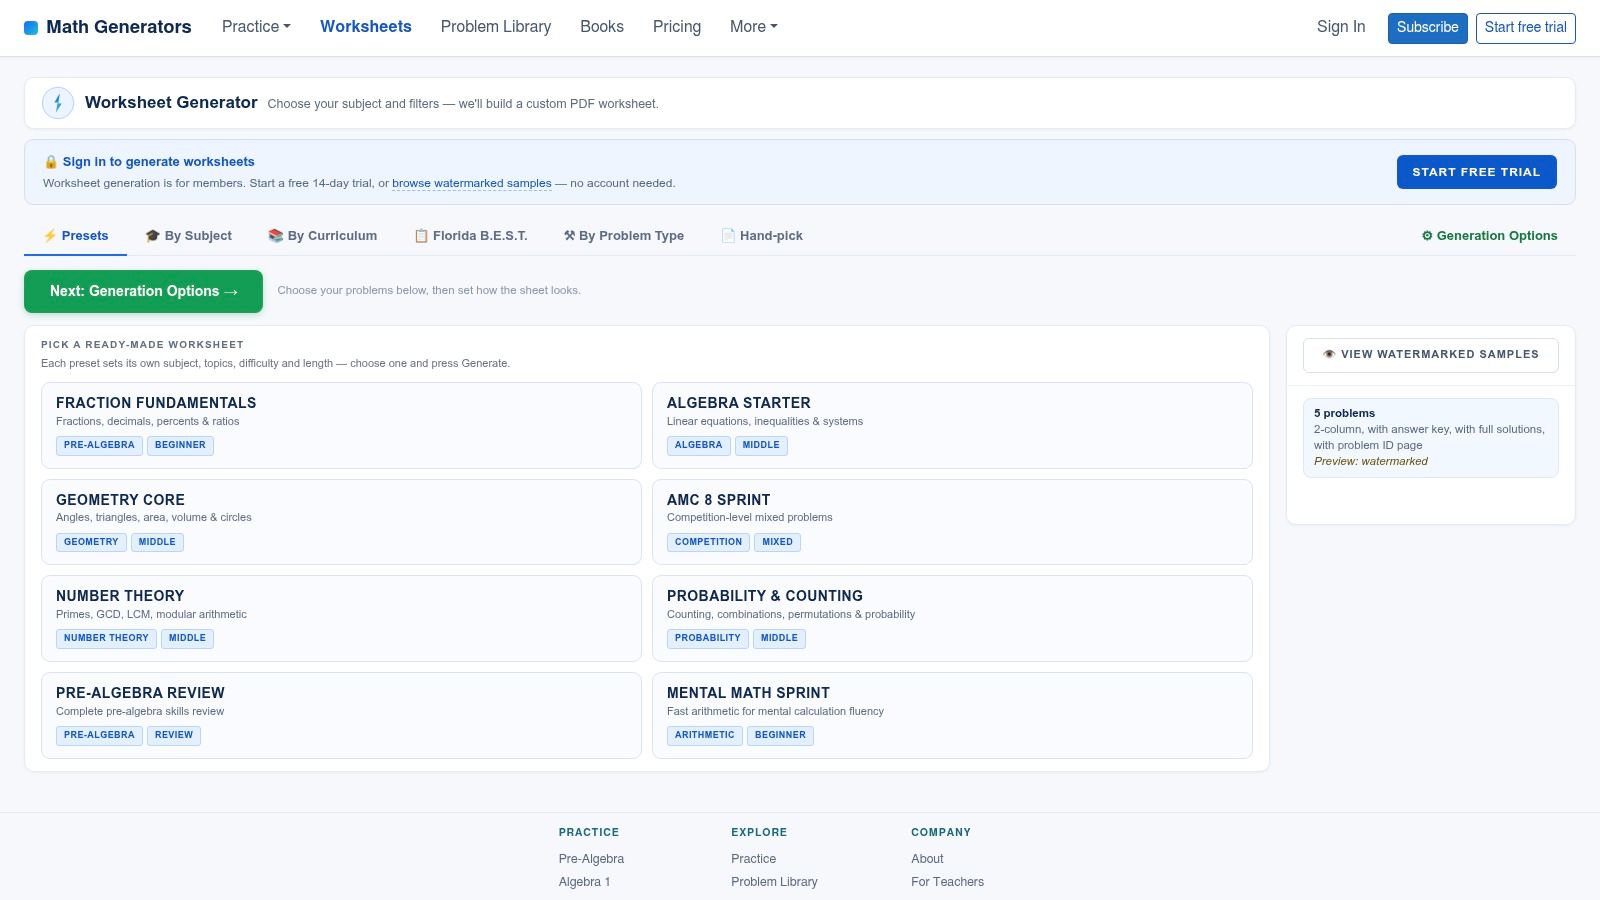Click the lightning bolt Worksheet Generator icon
The image size is (1600, 900).
[58, 103]
